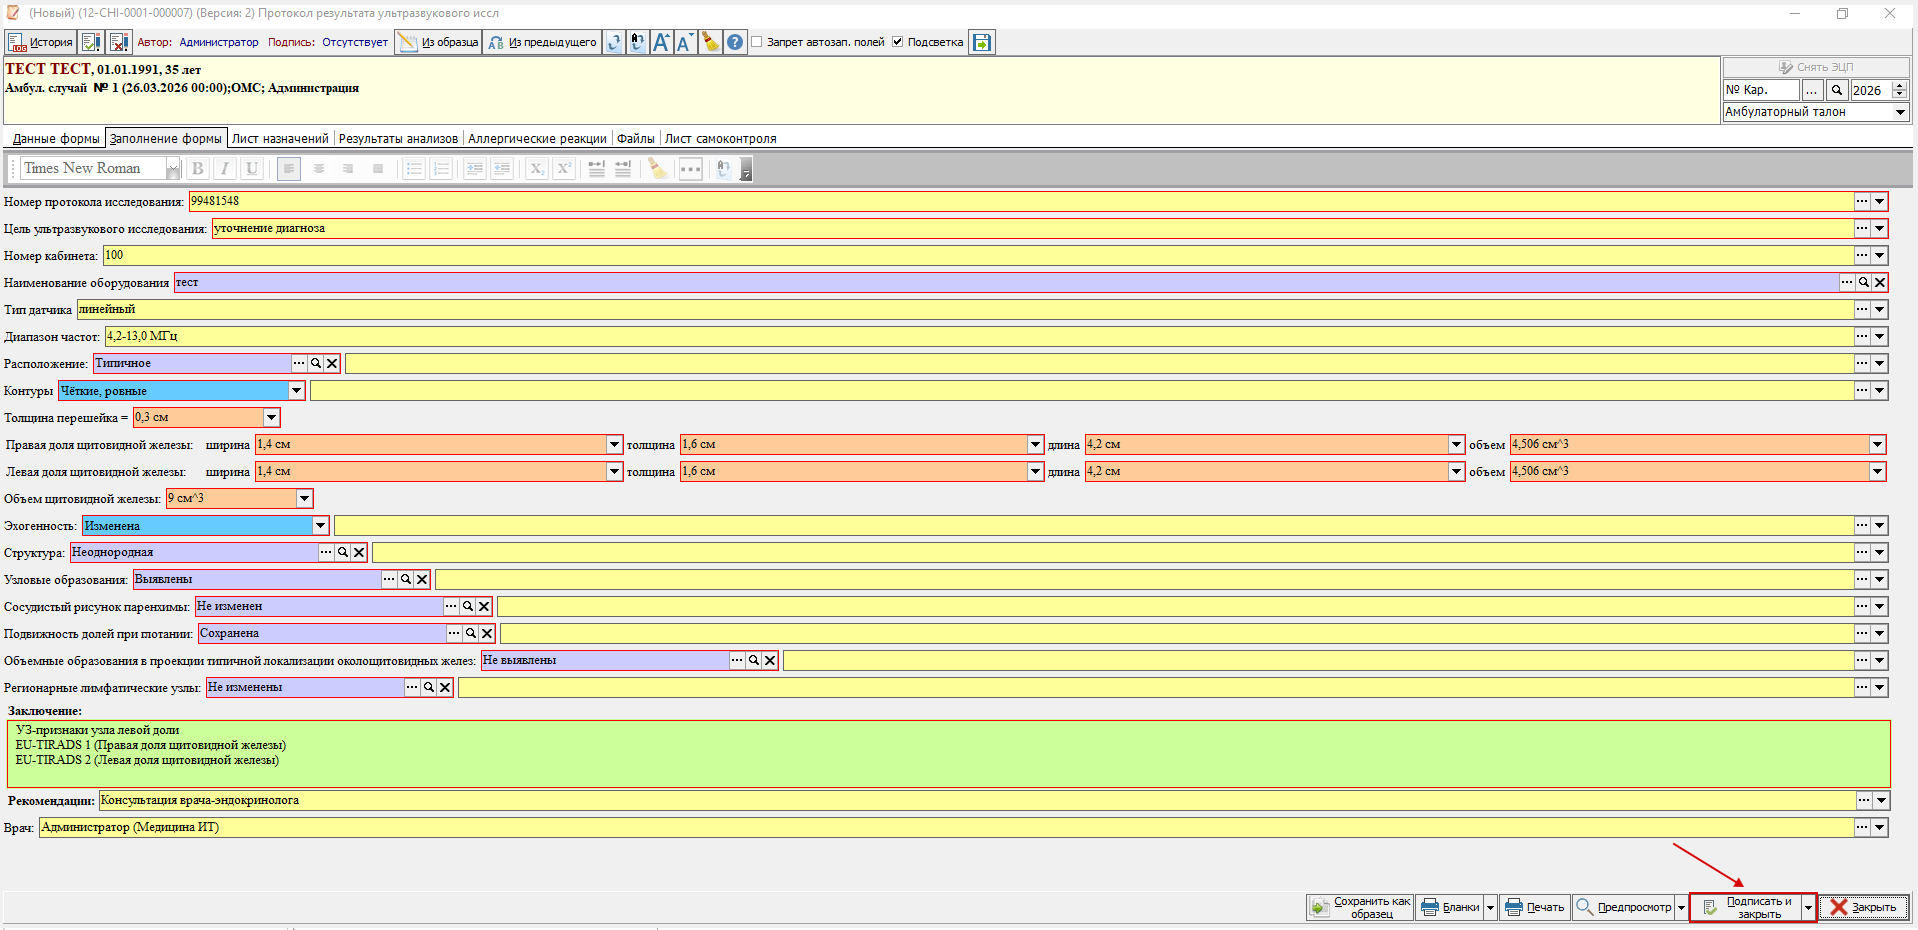Toggle the Подсветка checkbox

point(898,42)
